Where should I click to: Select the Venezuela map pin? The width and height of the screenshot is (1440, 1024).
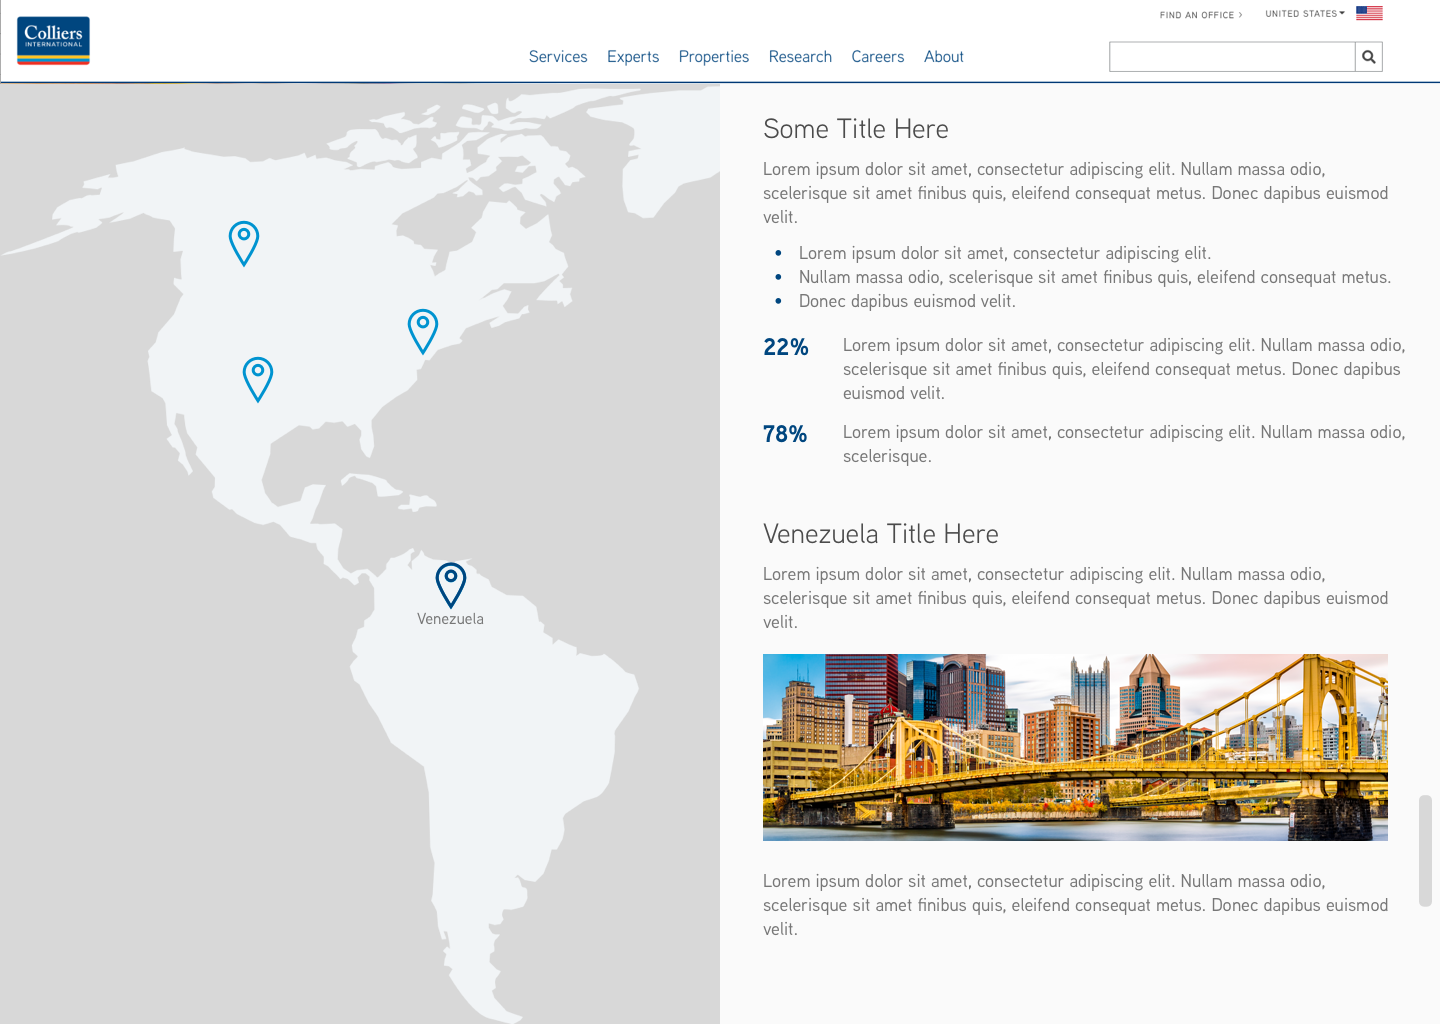[x=451, y=583]
